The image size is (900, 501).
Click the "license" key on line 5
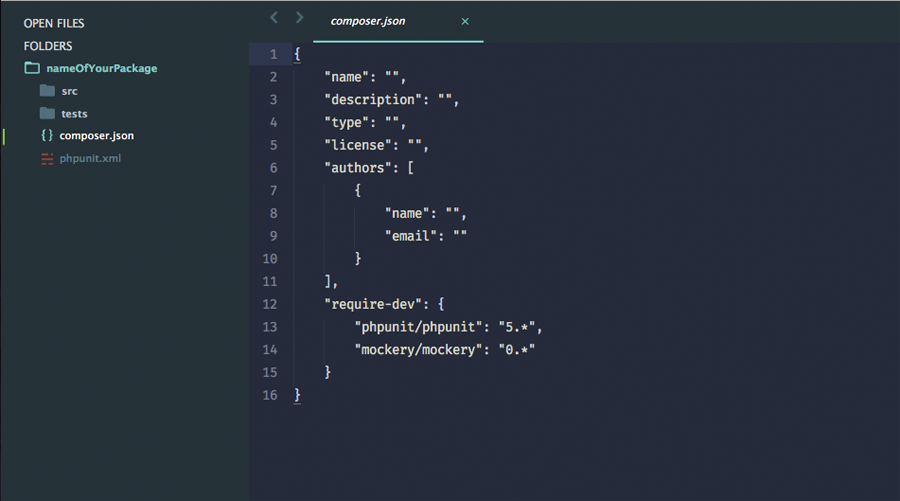click(358, 145)
